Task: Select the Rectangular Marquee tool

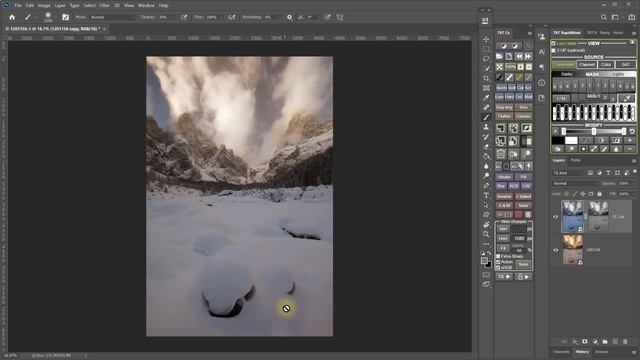Action: point(486,49)
